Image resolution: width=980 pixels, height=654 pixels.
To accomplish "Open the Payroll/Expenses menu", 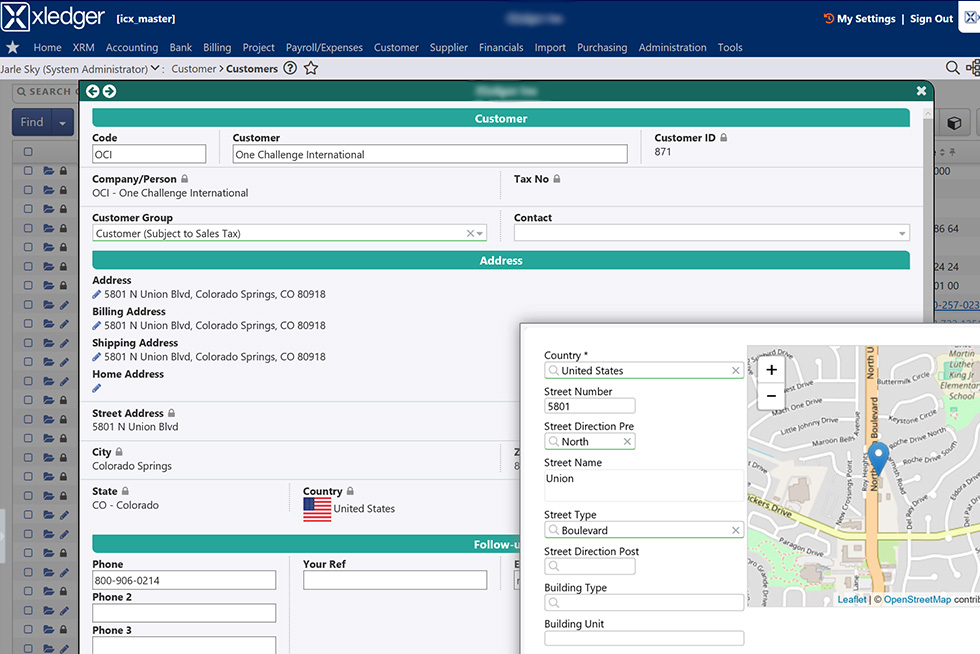I will coord(324,48).
